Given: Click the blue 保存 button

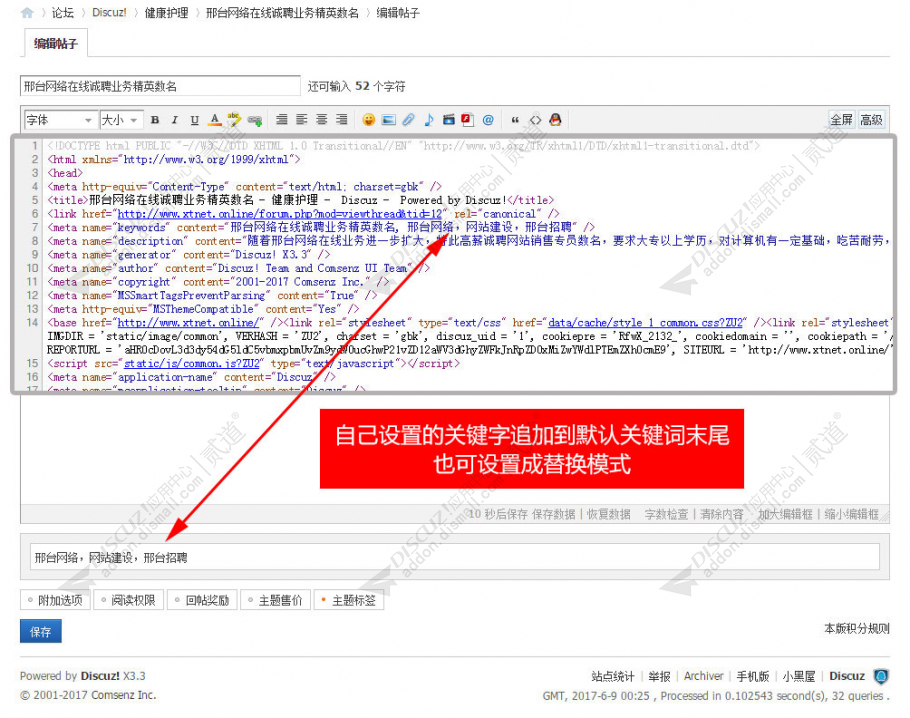Looking at the screenshot, I should [x=41, y=632].
